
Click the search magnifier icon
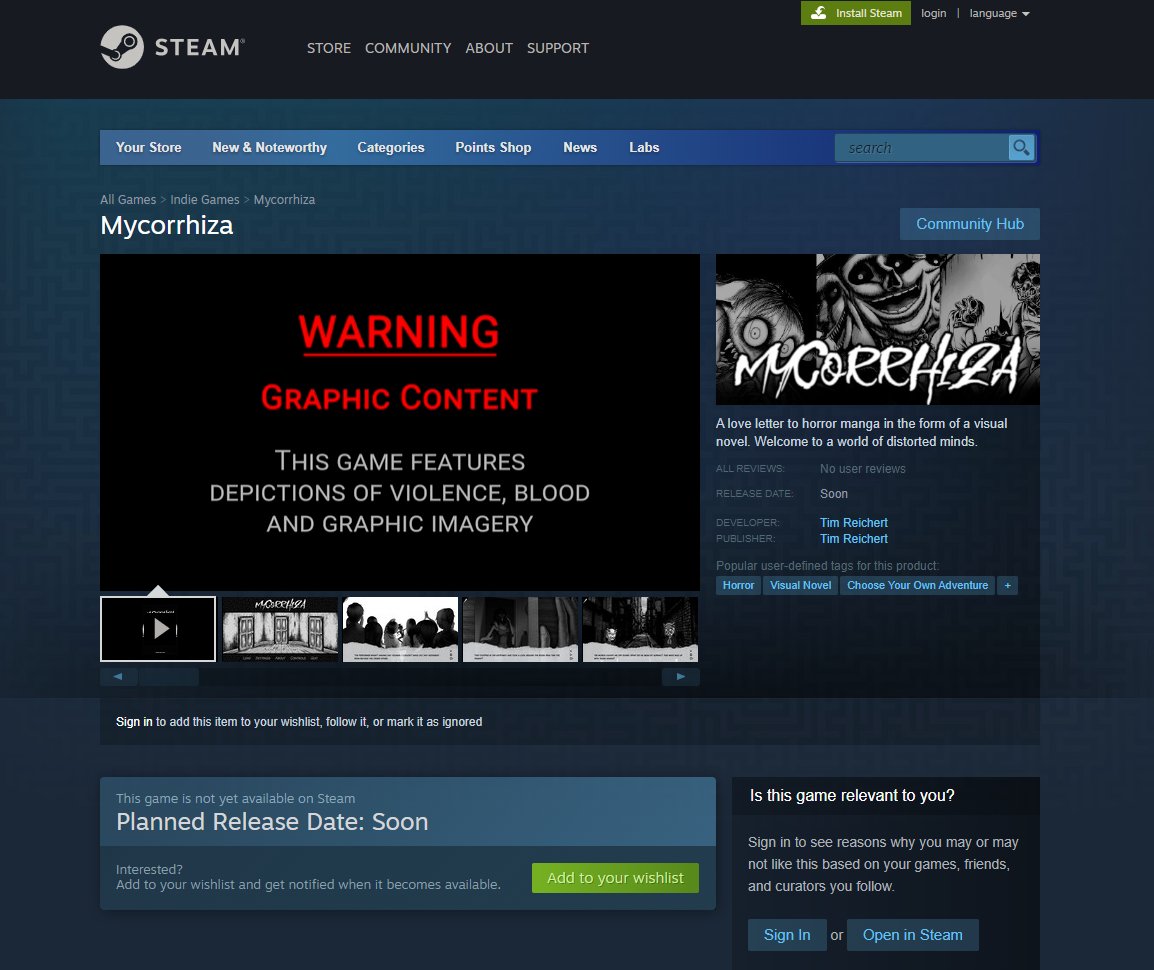point(1021,148)
